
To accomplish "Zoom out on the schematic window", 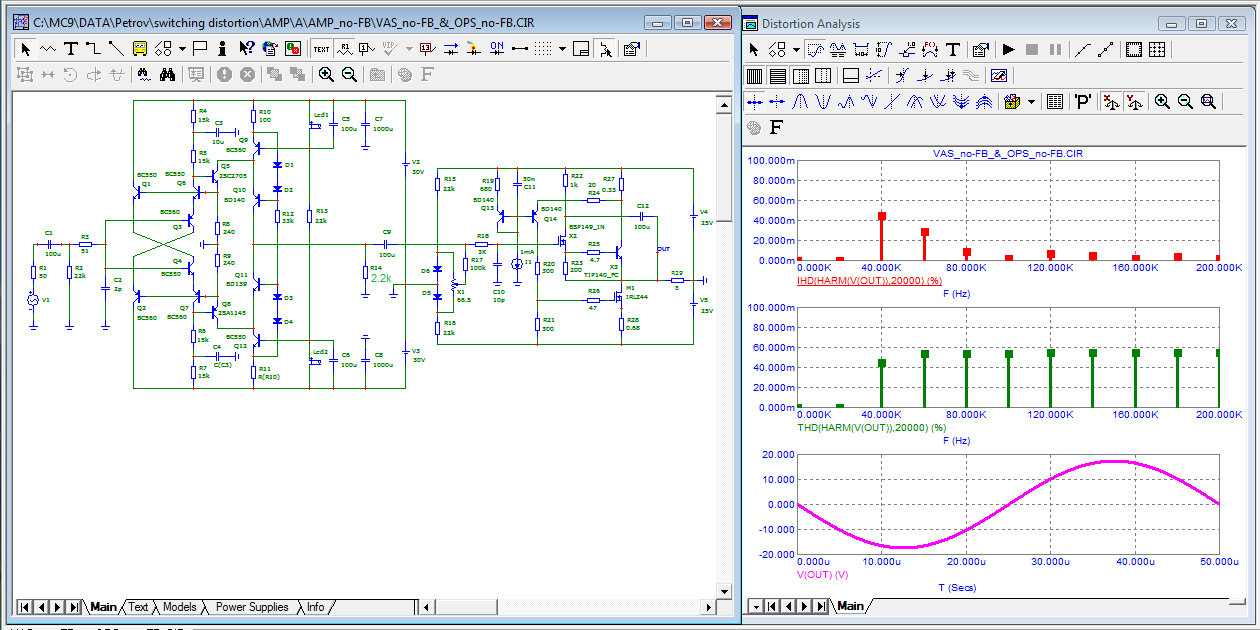I will (x=349, y=74).
